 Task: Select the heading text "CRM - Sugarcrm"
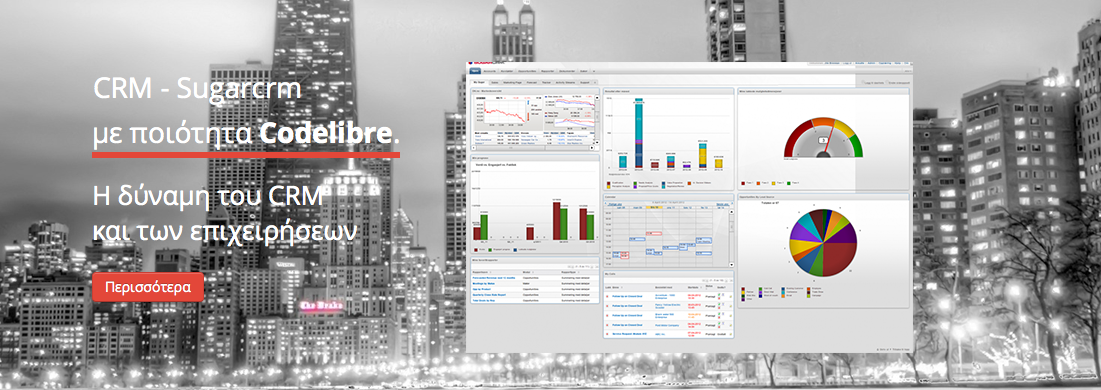pyautogui.click(x=197, y=89)
